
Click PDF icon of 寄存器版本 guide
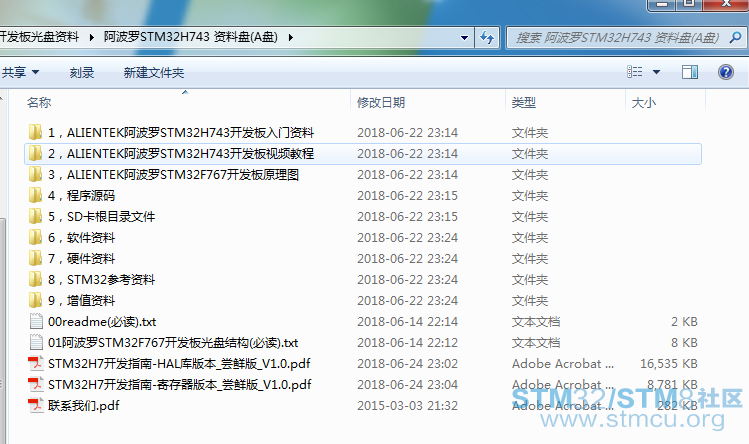click(35, 385)
